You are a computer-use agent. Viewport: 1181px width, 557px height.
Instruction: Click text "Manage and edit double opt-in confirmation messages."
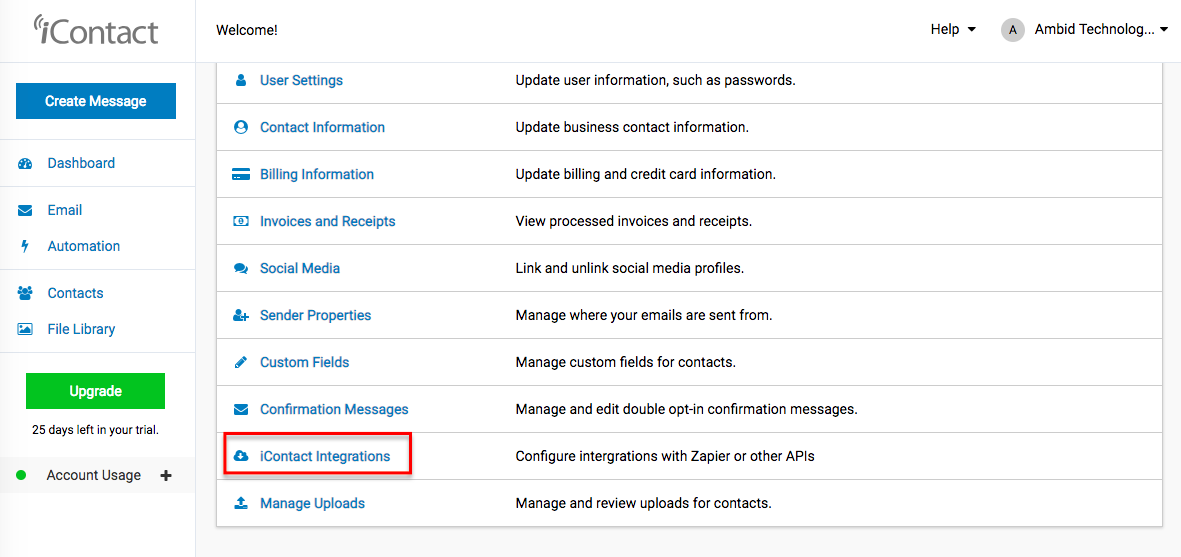coord(687,409)
